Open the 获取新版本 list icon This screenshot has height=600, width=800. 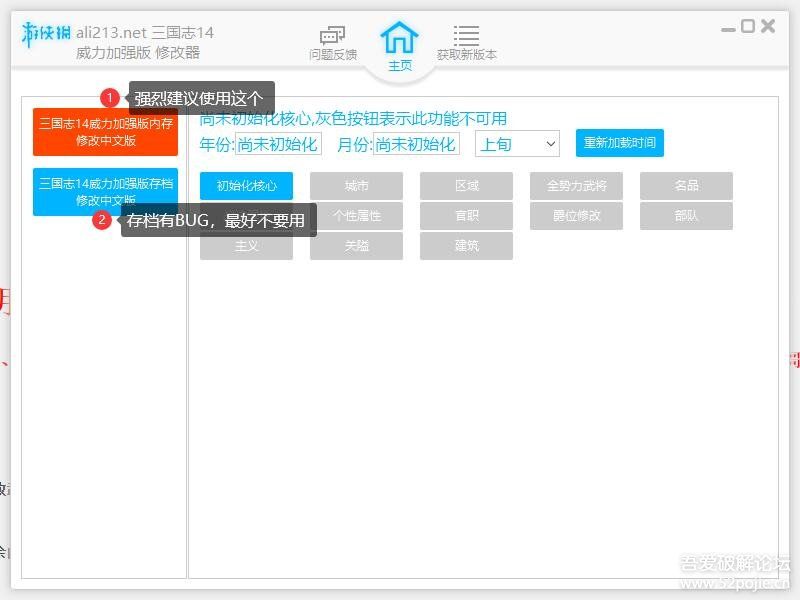pos(466,36)
